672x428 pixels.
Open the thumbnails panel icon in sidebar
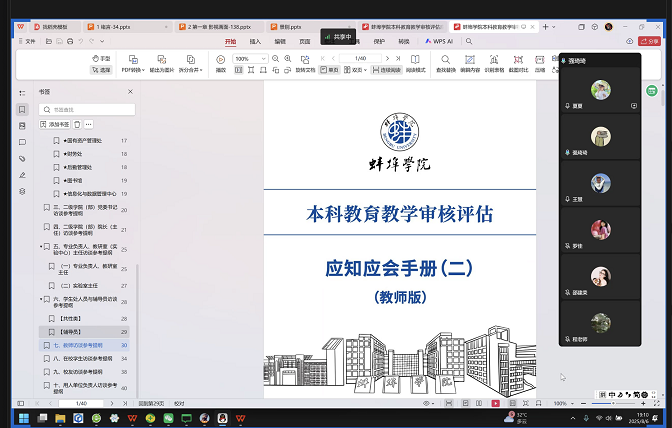pos(22,125)
